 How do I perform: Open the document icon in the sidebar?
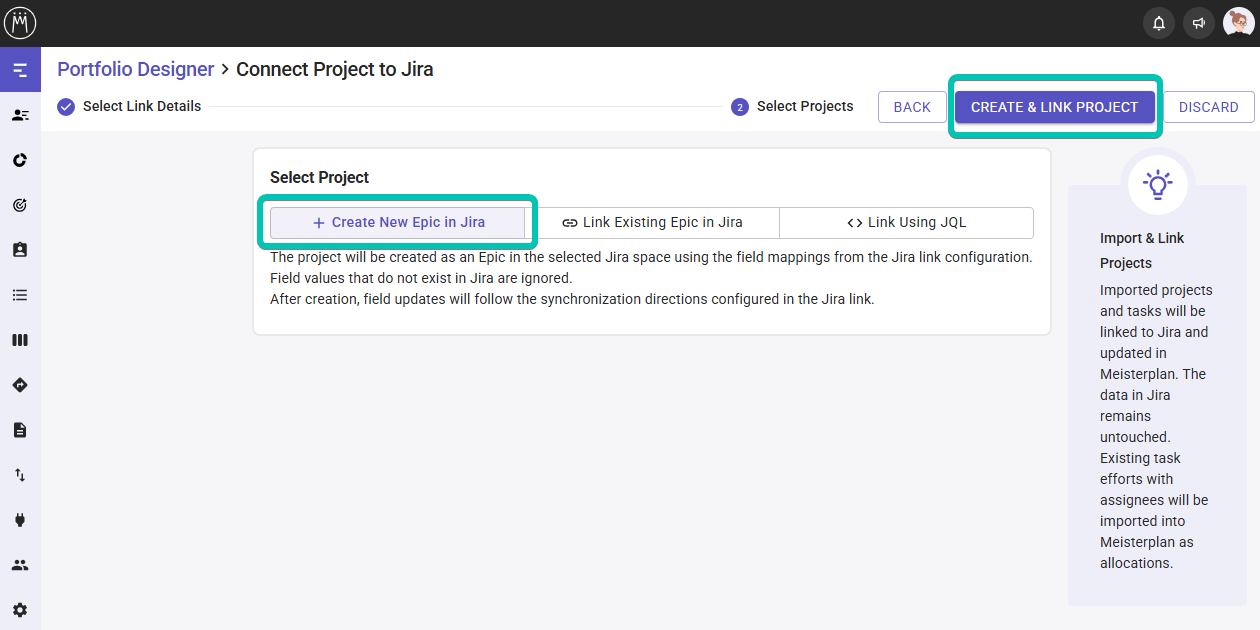point(20,430)
